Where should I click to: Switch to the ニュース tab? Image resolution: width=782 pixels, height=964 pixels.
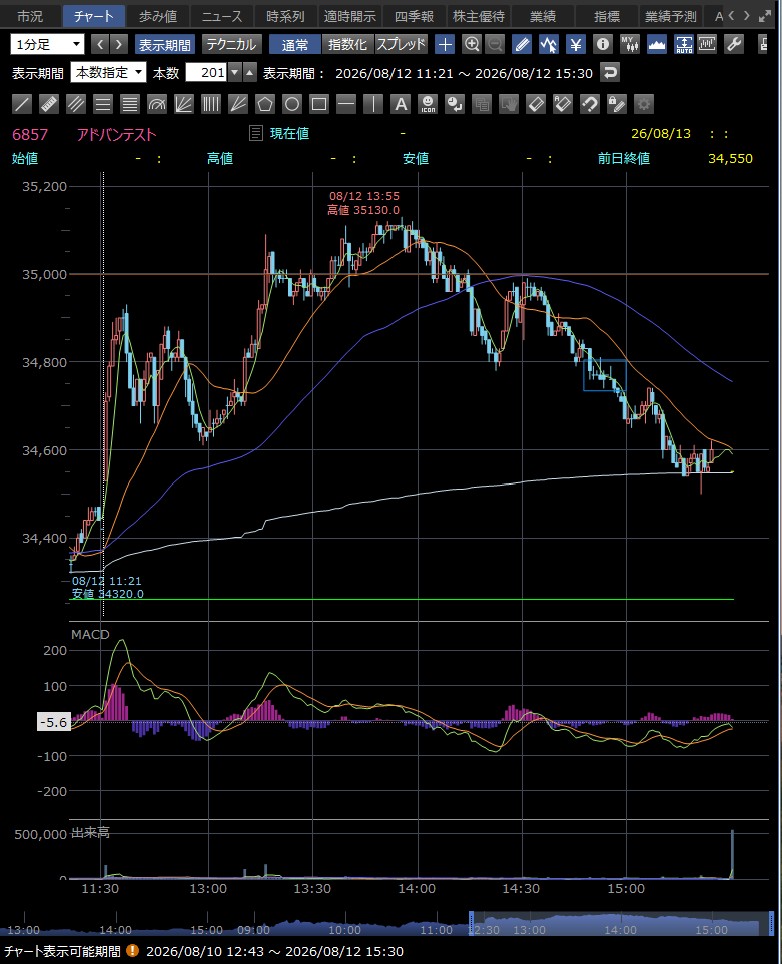(222, 15)
